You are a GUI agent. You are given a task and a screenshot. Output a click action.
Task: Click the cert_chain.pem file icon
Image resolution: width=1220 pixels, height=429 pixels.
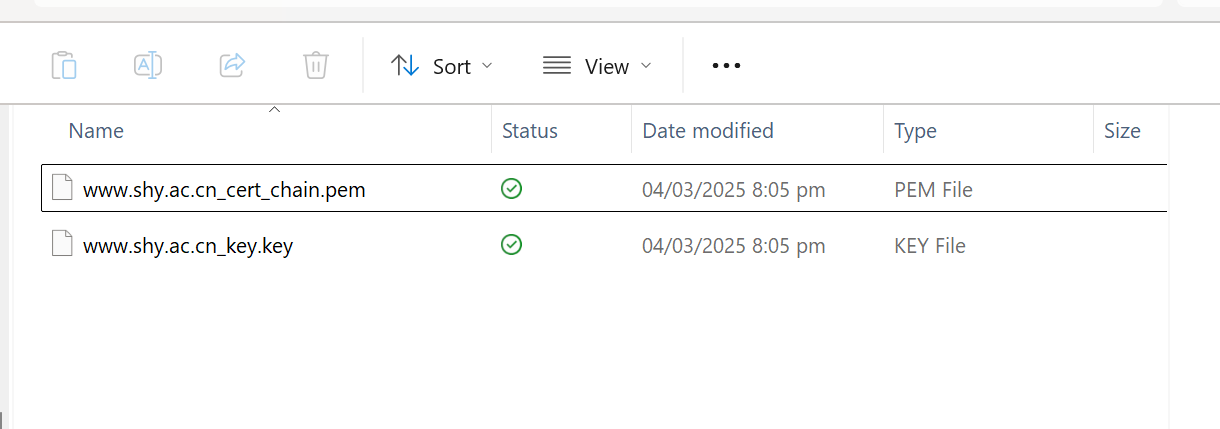(63, 188)
